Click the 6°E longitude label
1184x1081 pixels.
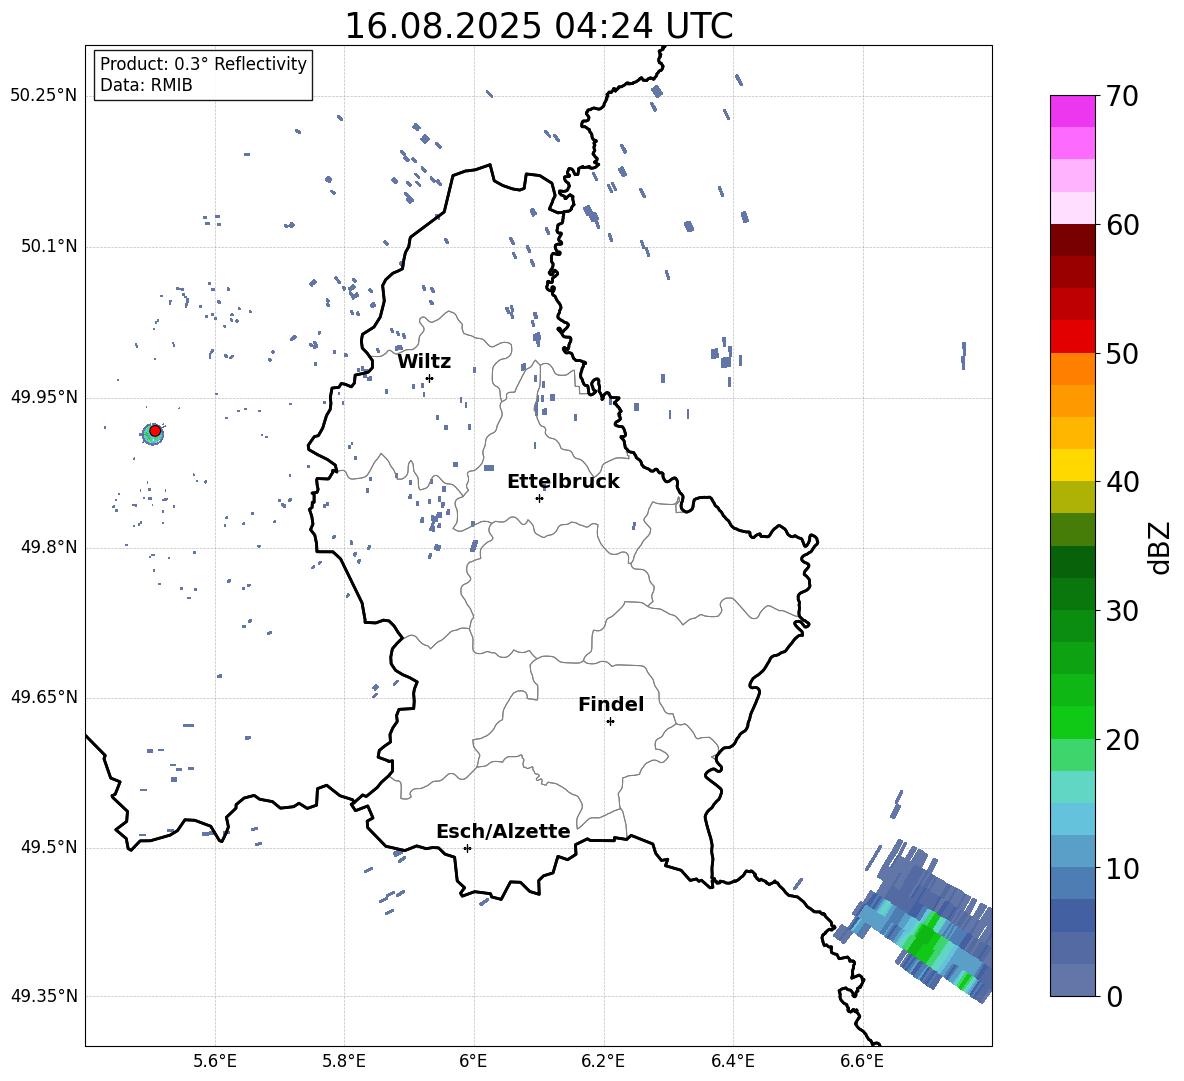(473, 1061)
